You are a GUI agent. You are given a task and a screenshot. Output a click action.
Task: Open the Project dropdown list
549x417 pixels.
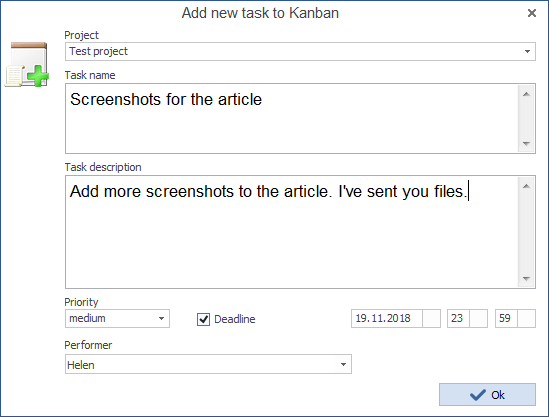(x=527, y=51)
